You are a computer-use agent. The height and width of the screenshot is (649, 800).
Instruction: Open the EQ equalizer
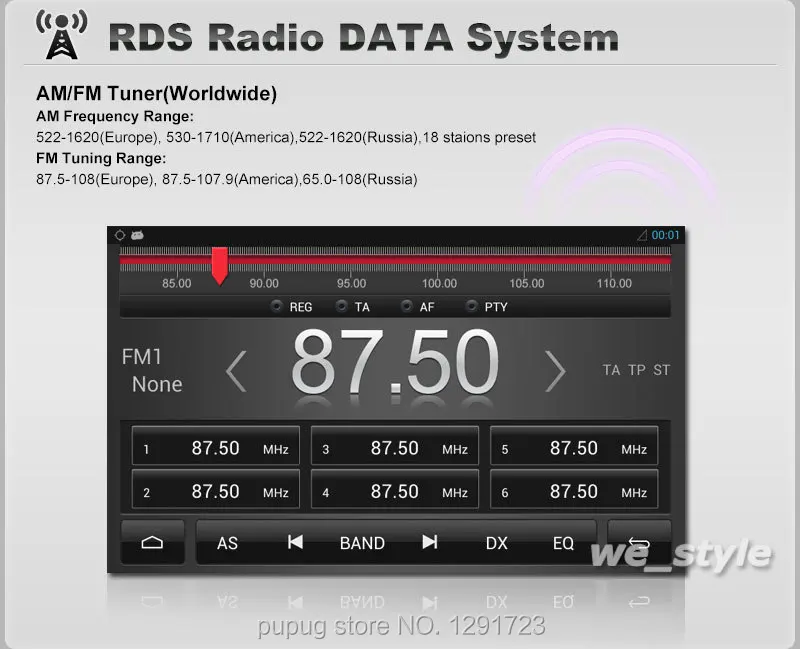563,543
